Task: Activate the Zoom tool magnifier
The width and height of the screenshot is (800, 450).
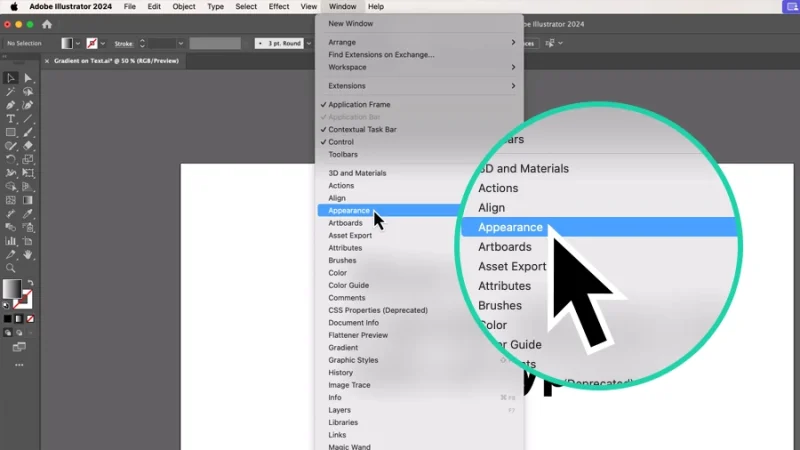Action: pyautogui.click(x=11, y=268)
